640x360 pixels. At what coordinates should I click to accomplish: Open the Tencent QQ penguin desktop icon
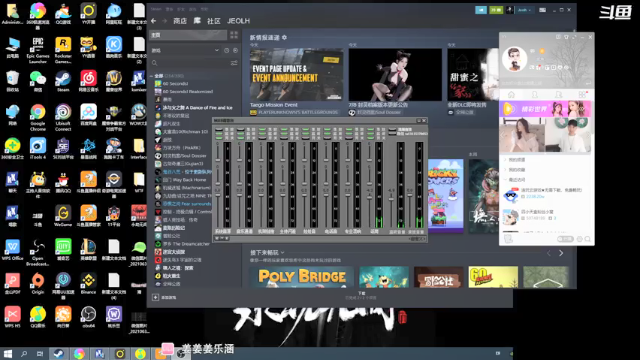tap(63, 182)
